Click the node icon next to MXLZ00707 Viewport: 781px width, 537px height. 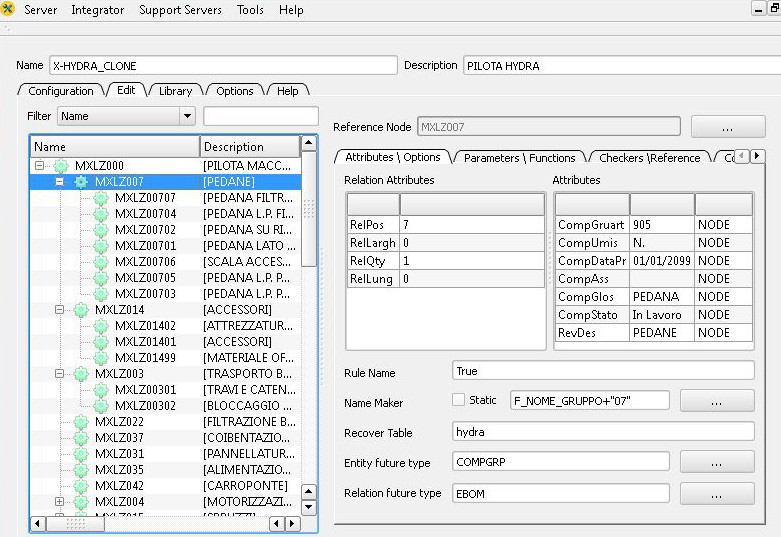click(x=100, y=198)
